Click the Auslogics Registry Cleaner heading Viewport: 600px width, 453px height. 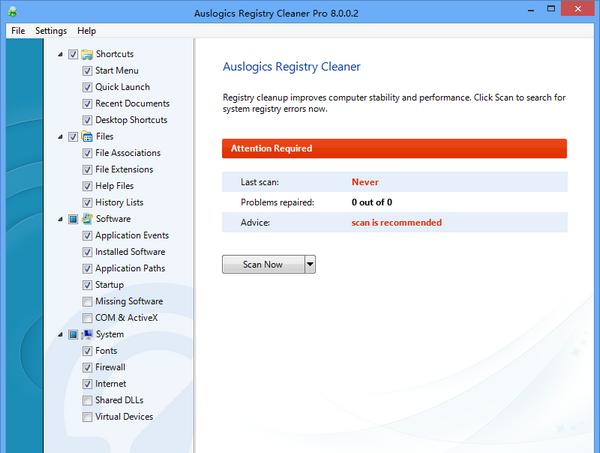pyautogui.click(x=292, y=67)
